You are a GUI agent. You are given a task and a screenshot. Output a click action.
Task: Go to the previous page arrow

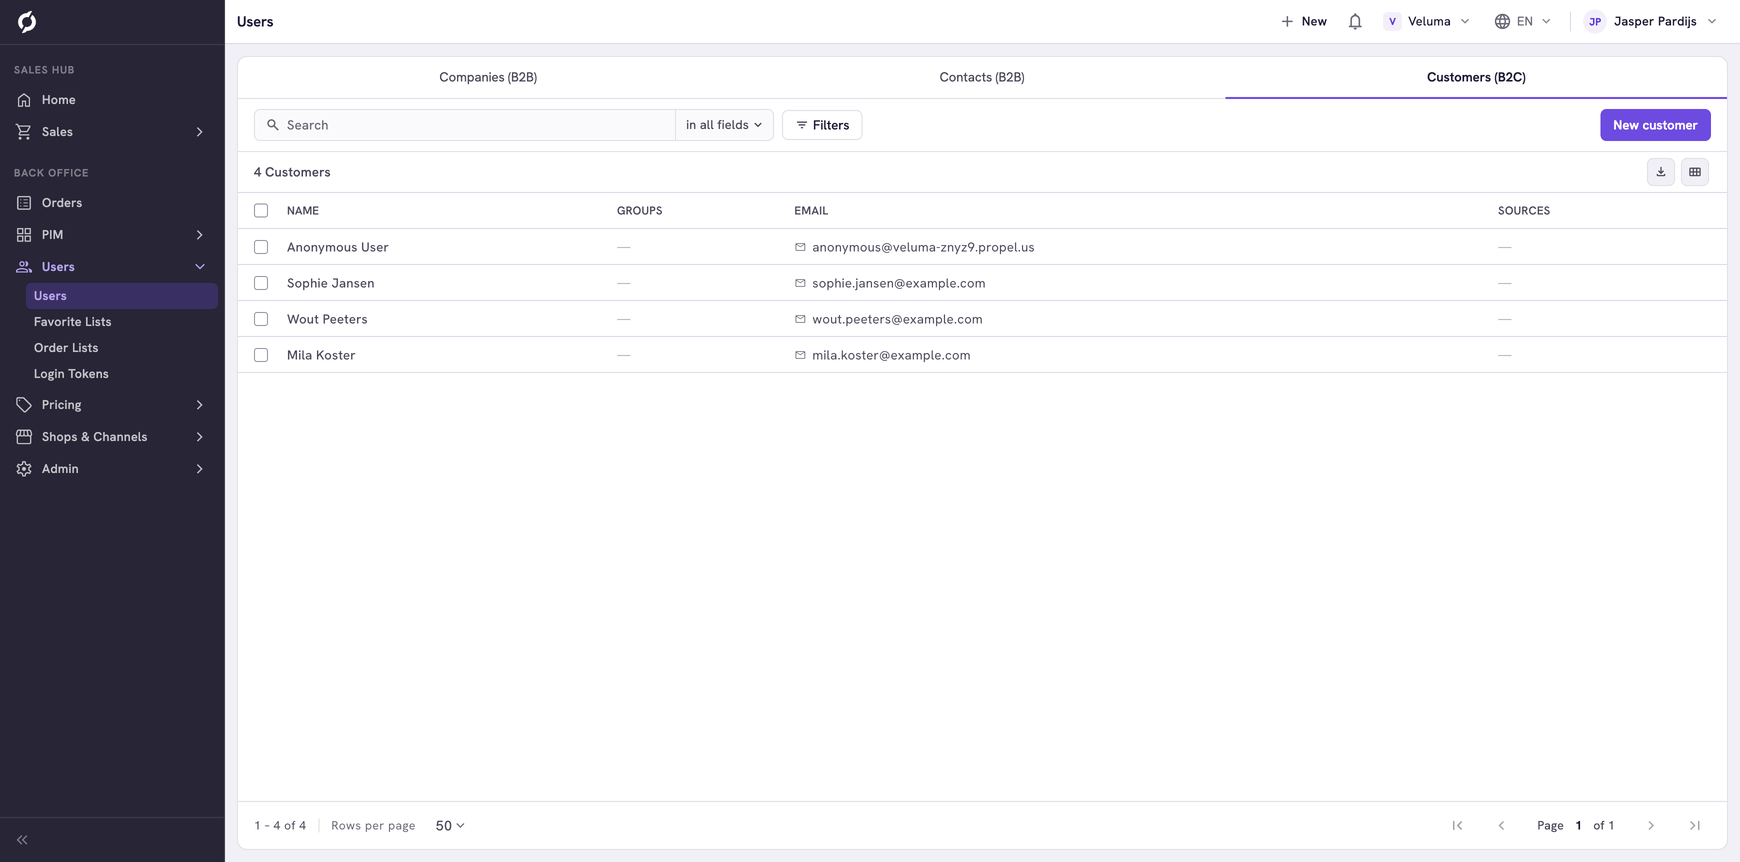pyautogui.click(x=1501, y=826)
